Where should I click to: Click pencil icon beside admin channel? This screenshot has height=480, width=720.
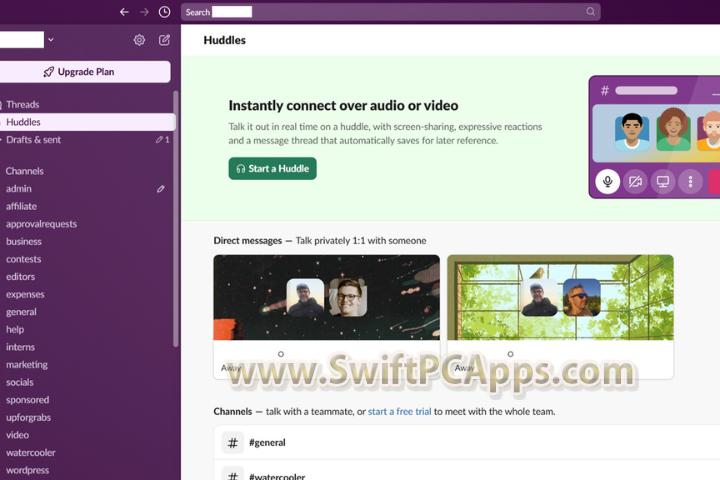tap(161, 189)
